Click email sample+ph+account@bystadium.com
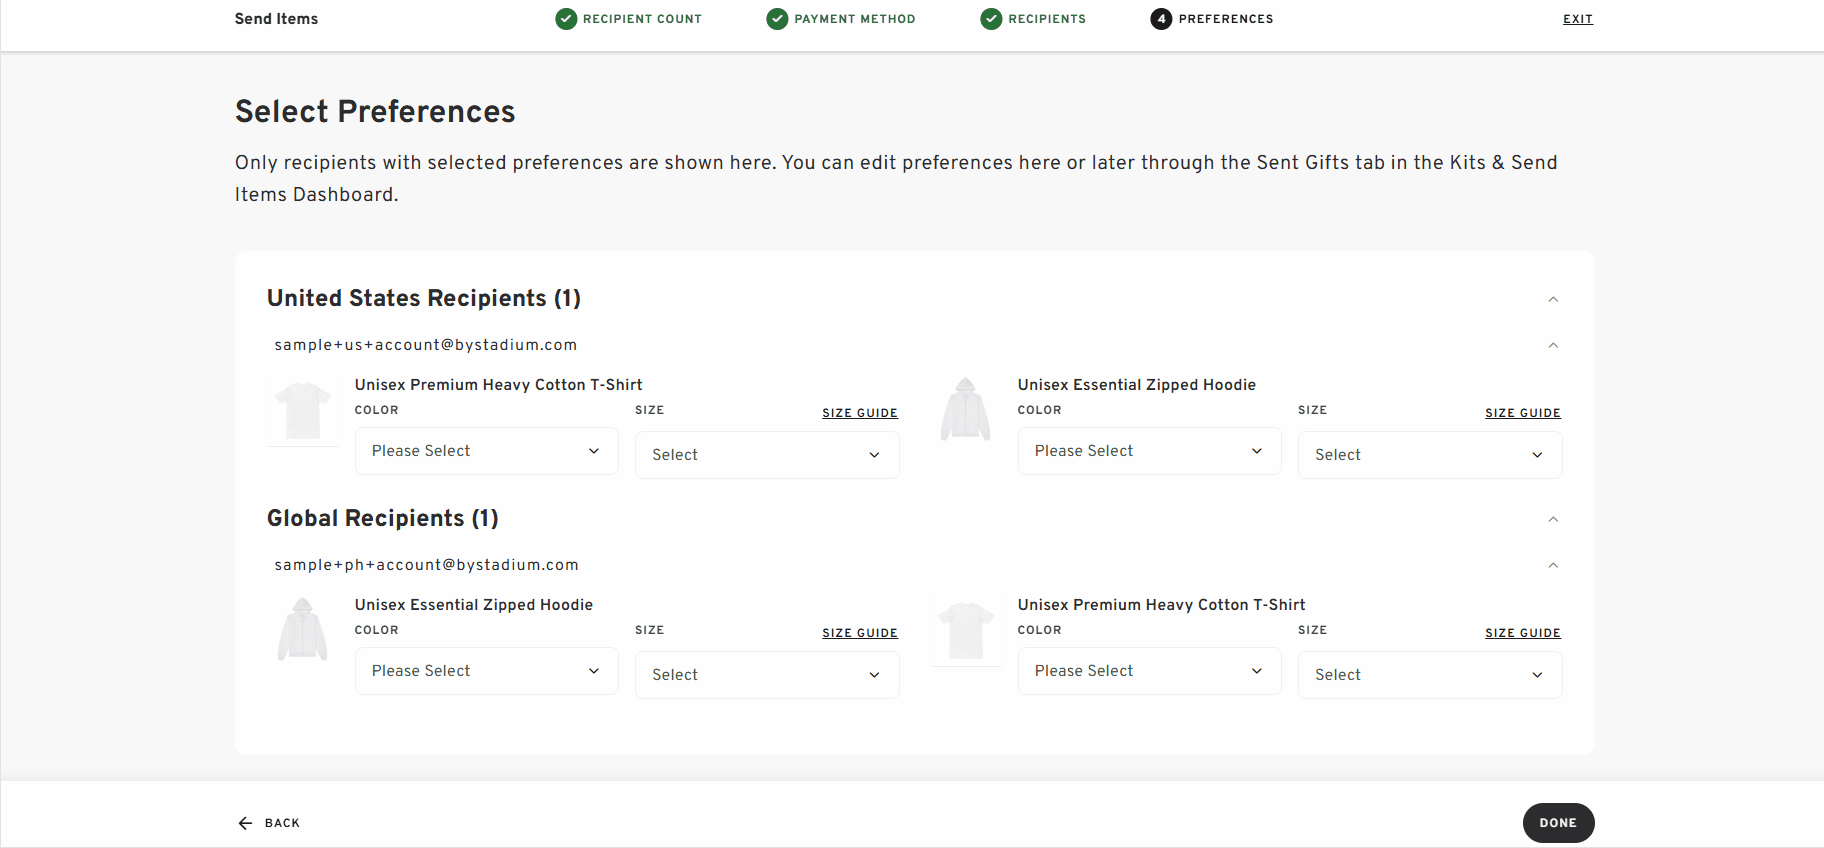Viewport: 1824px width, 848px height. click(x=427, y=565)
